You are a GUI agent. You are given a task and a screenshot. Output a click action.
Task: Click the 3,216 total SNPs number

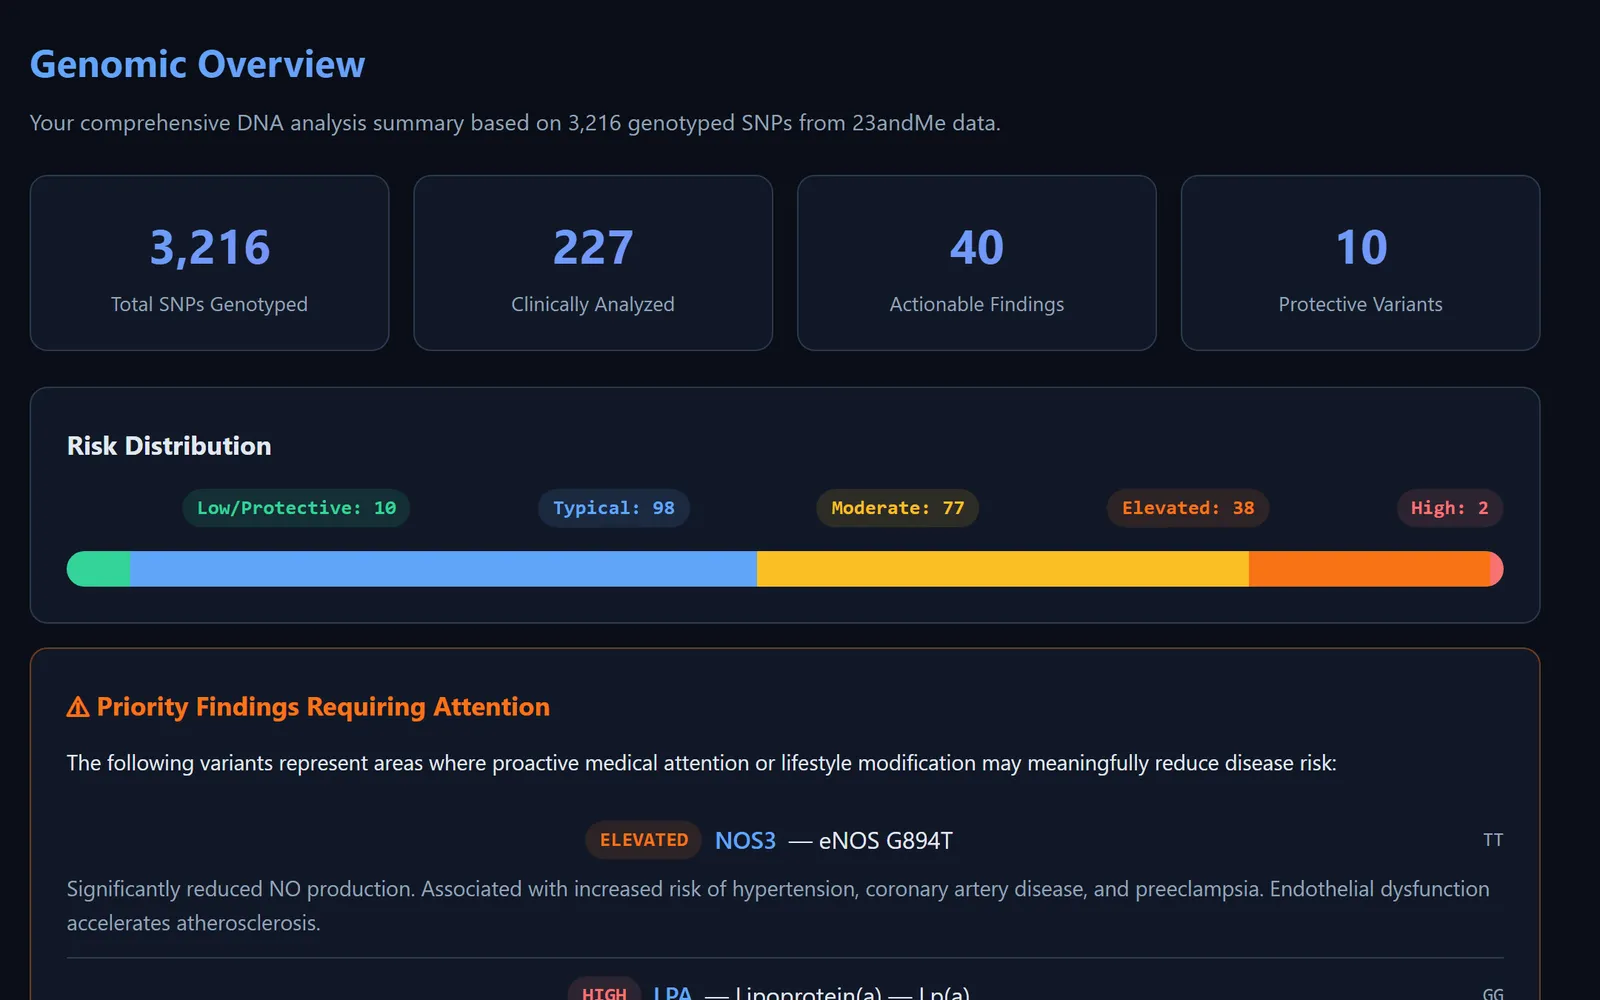point(210,248)
